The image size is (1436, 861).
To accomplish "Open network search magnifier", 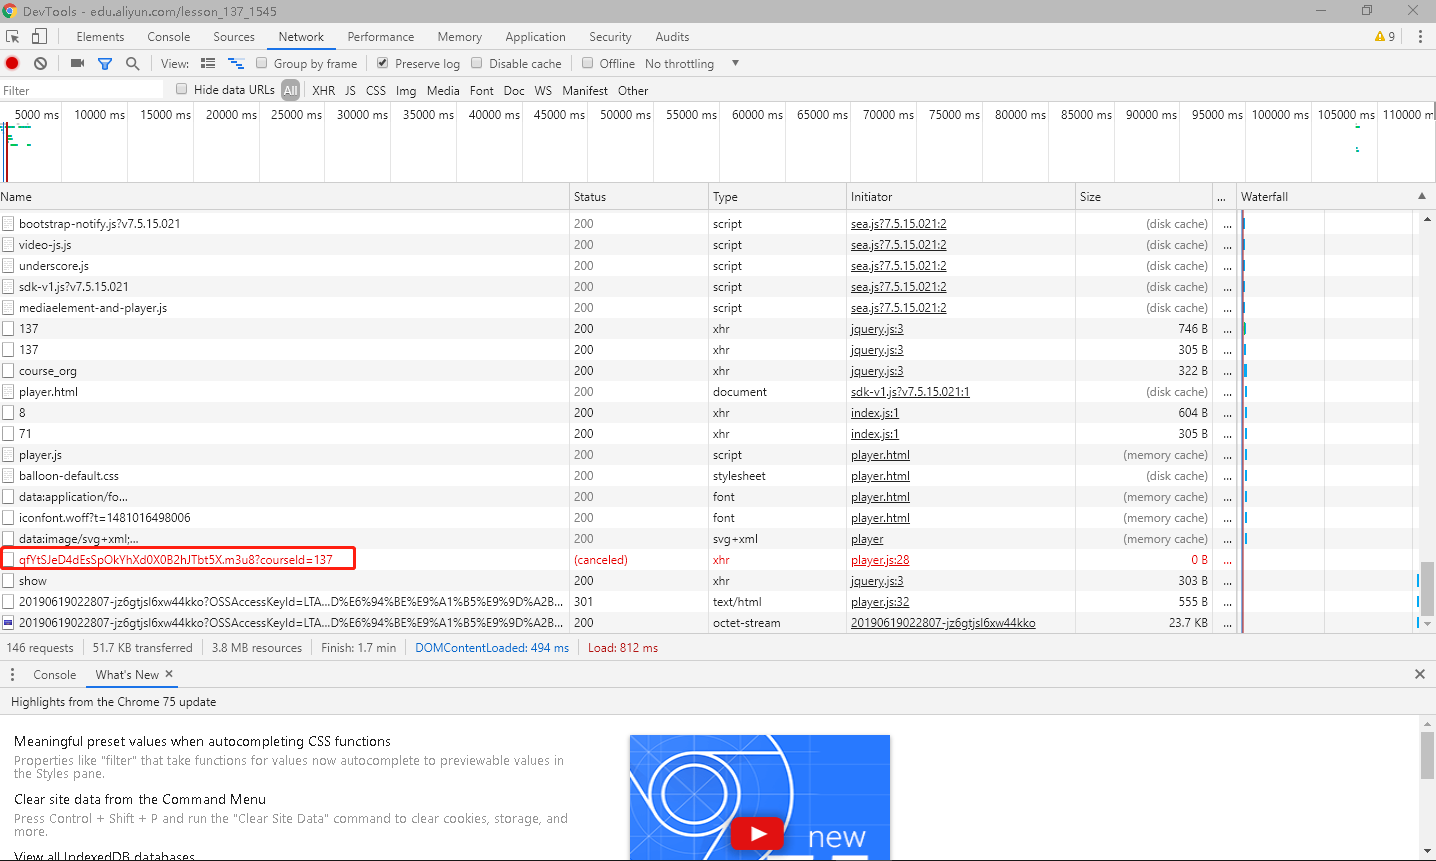I will 132,63.
